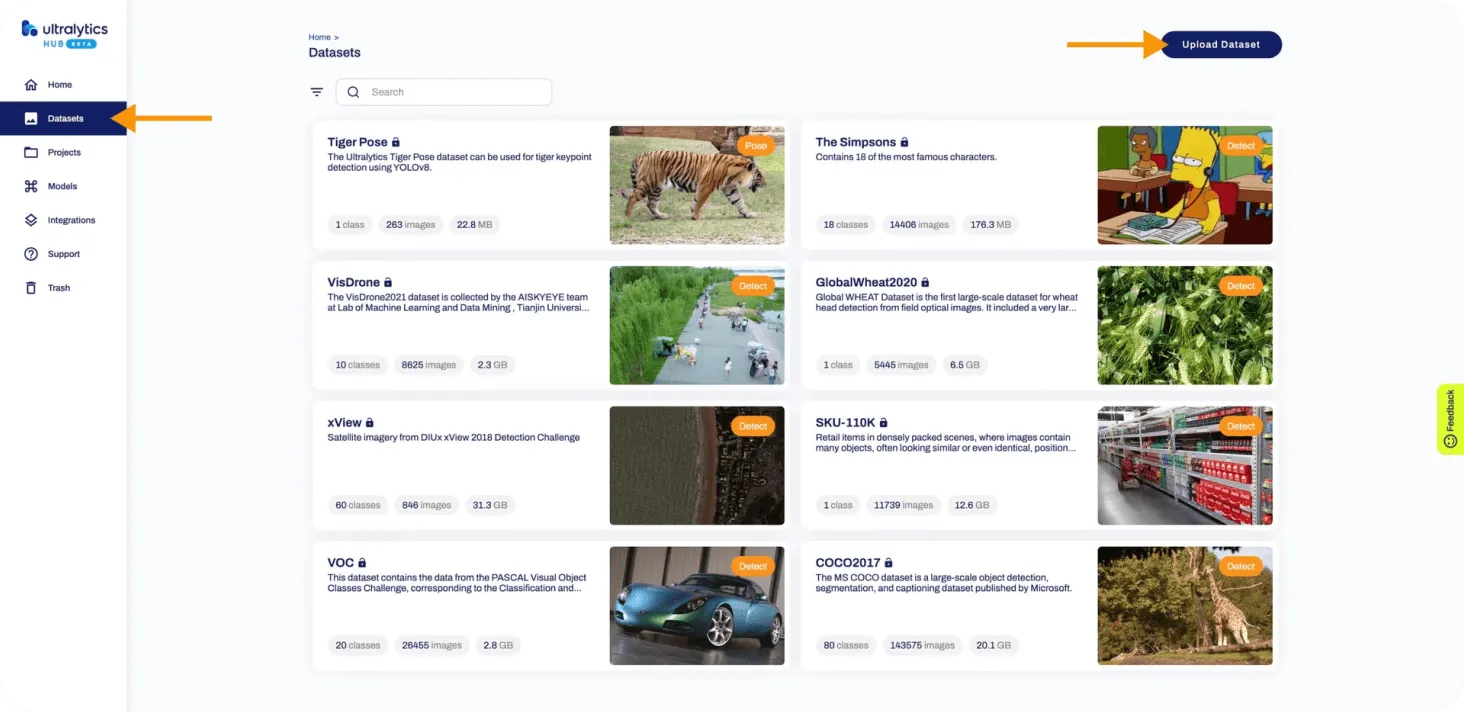Open Models from the sidebar

63,187
